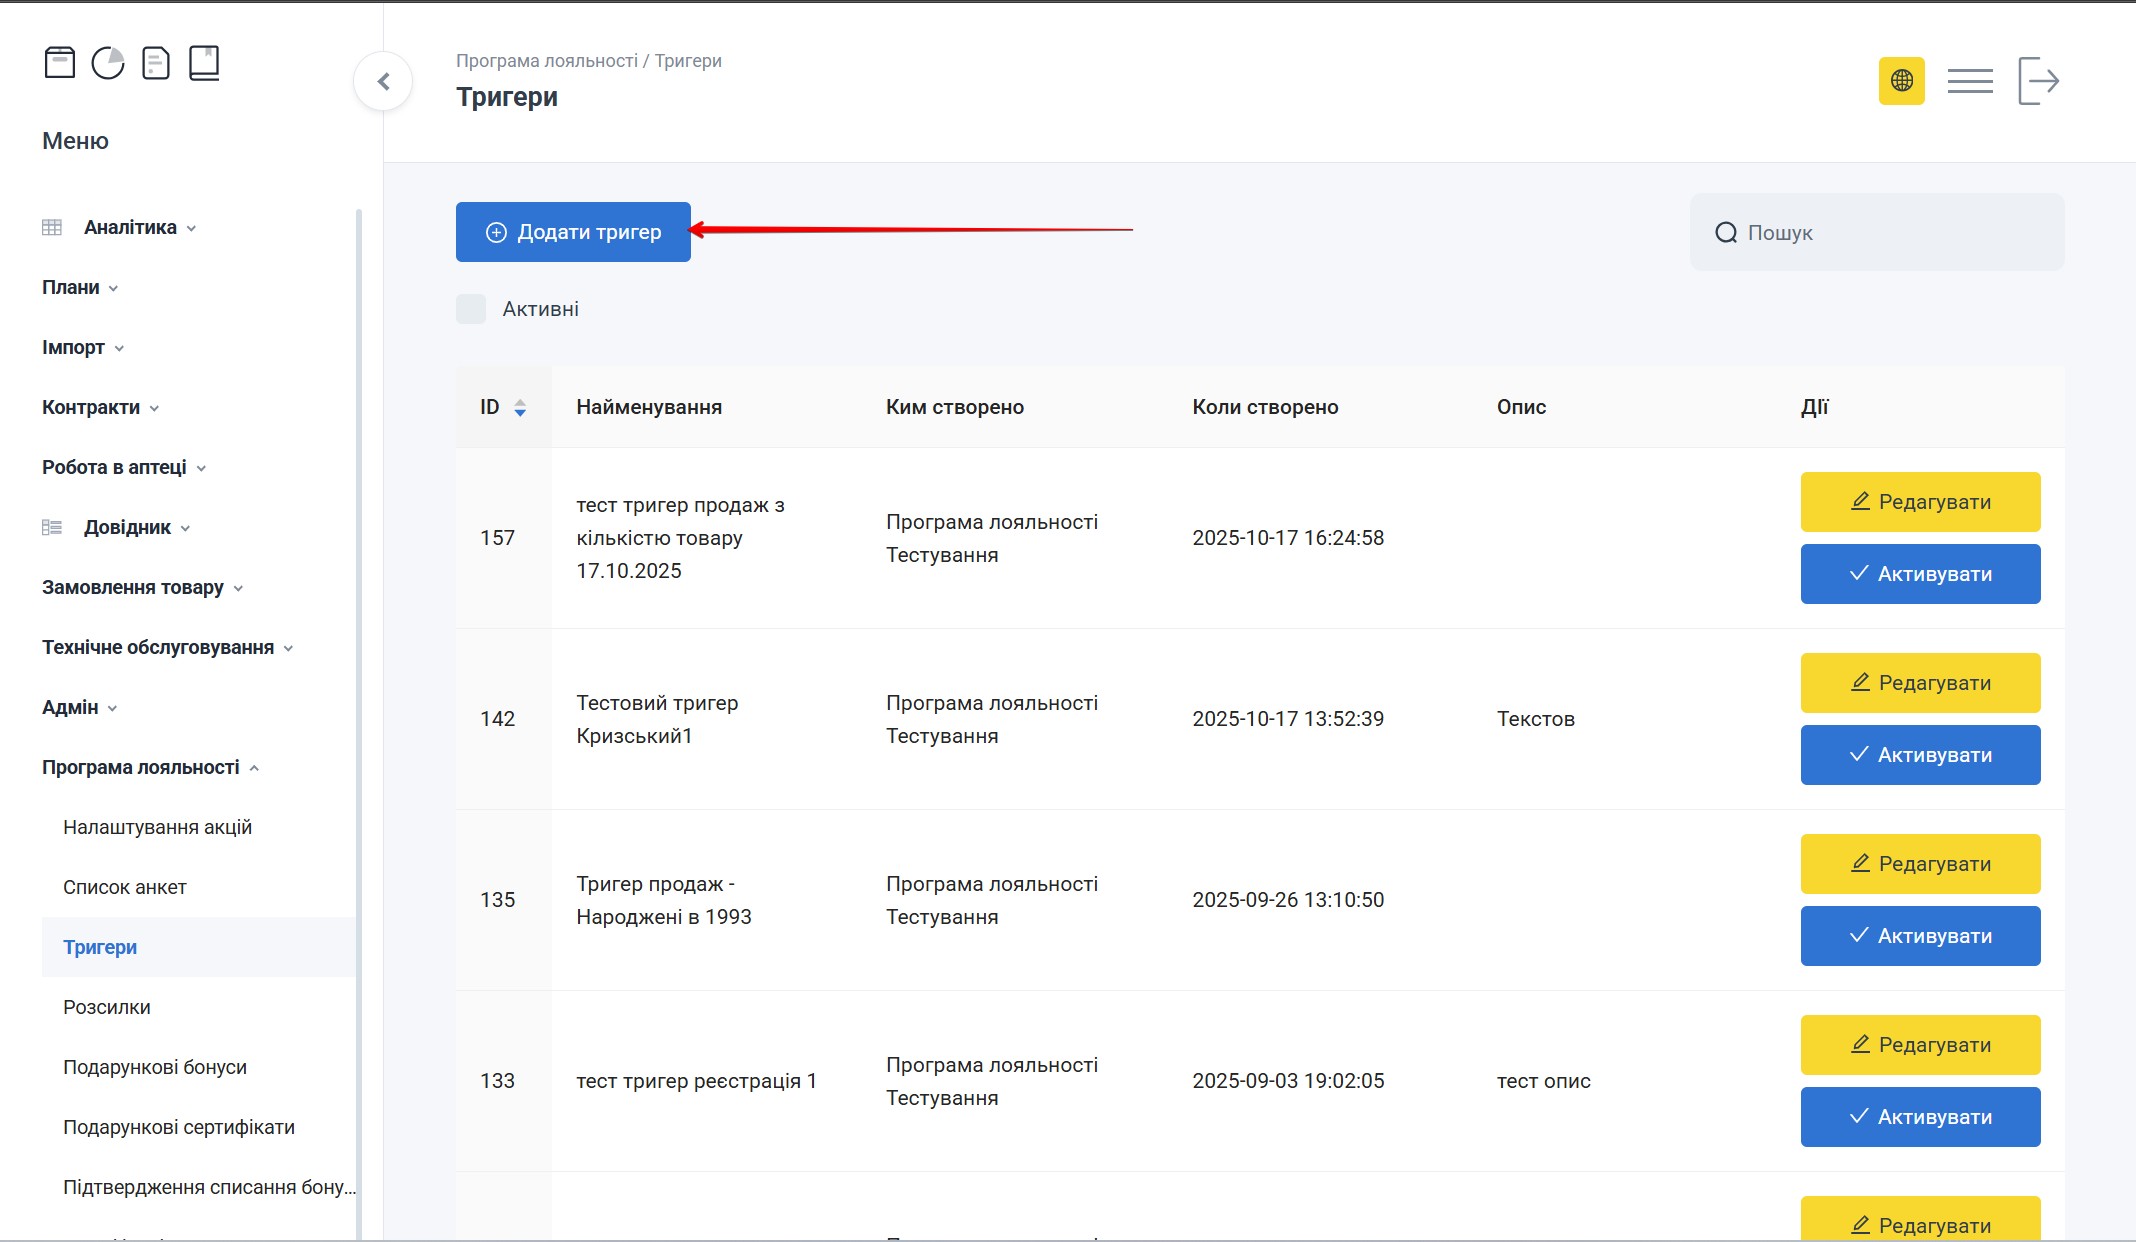Click the yellow globe language icon
This screenshot has width=2136, height=1242.
(1901, 81)
